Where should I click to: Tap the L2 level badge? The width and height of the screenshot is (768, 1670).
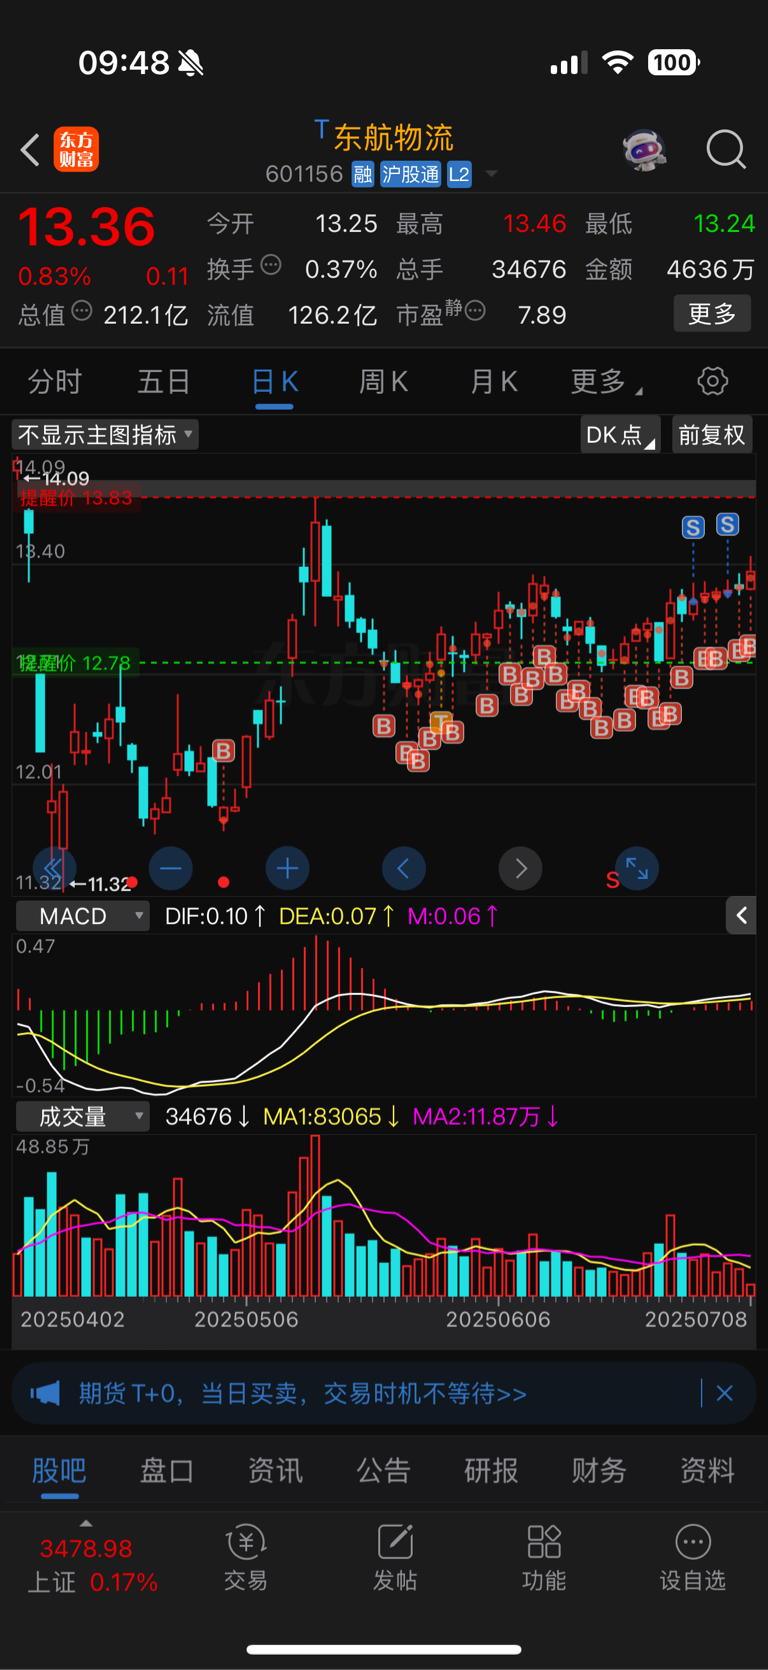click(459, 174)
